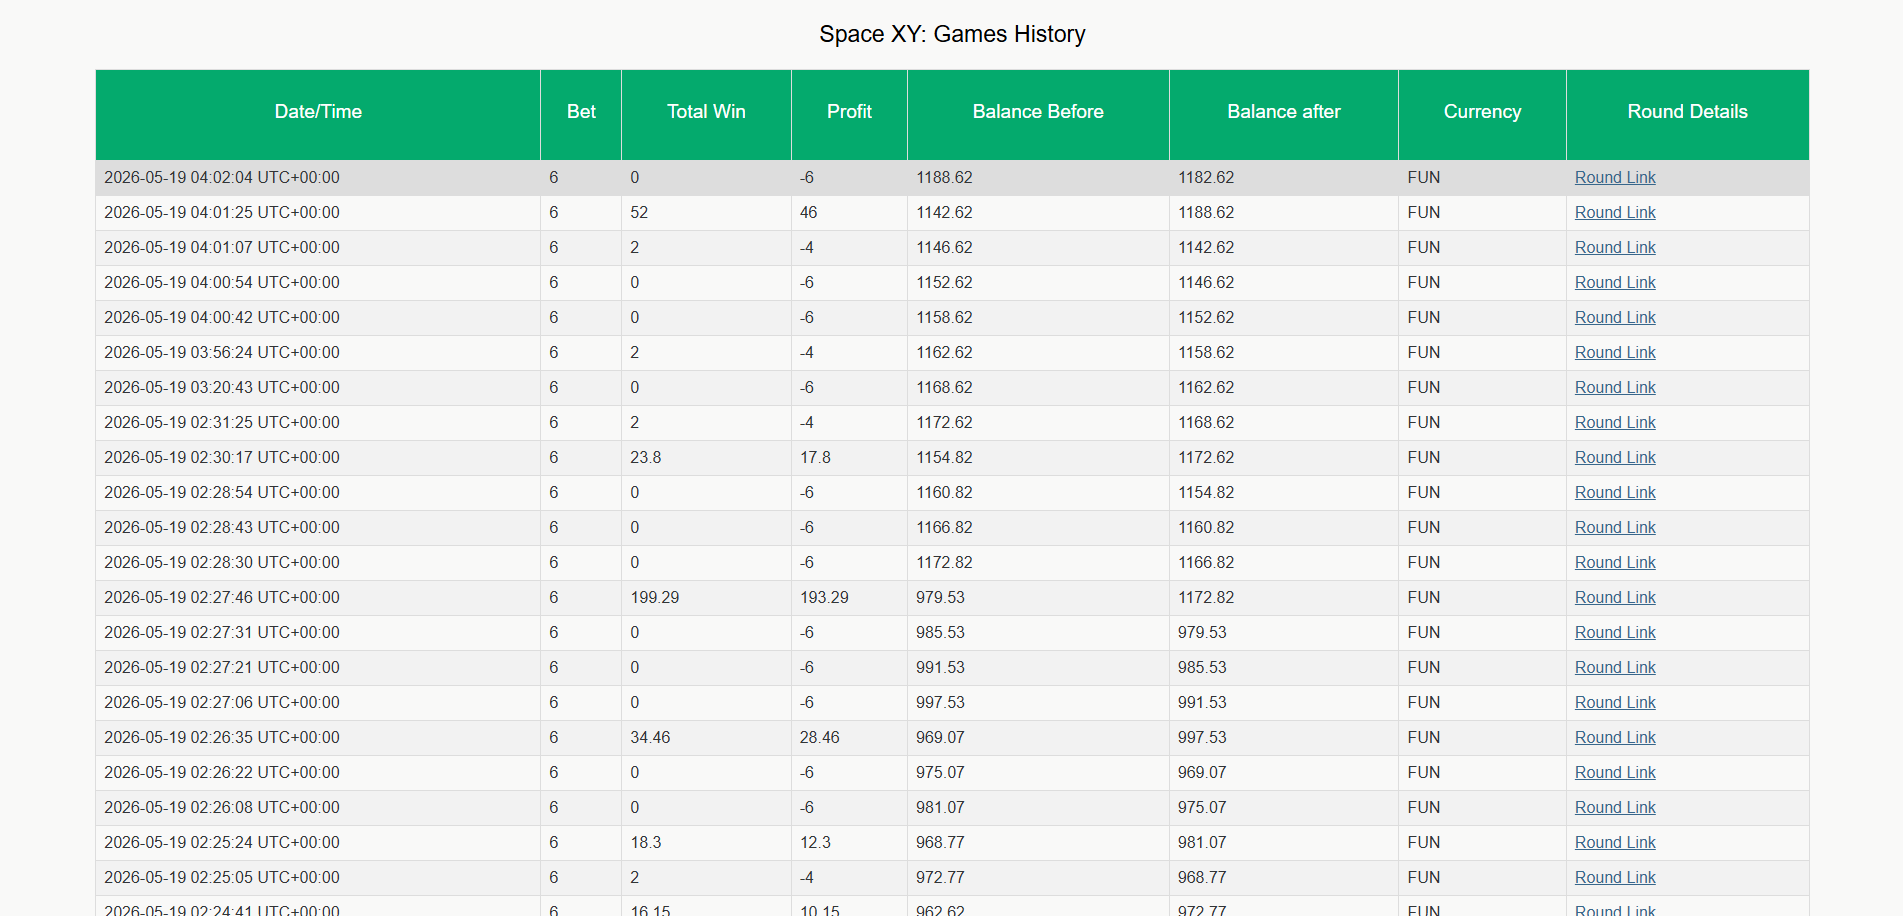Open Round Link for 04:01:25 row

(1615, 212)
